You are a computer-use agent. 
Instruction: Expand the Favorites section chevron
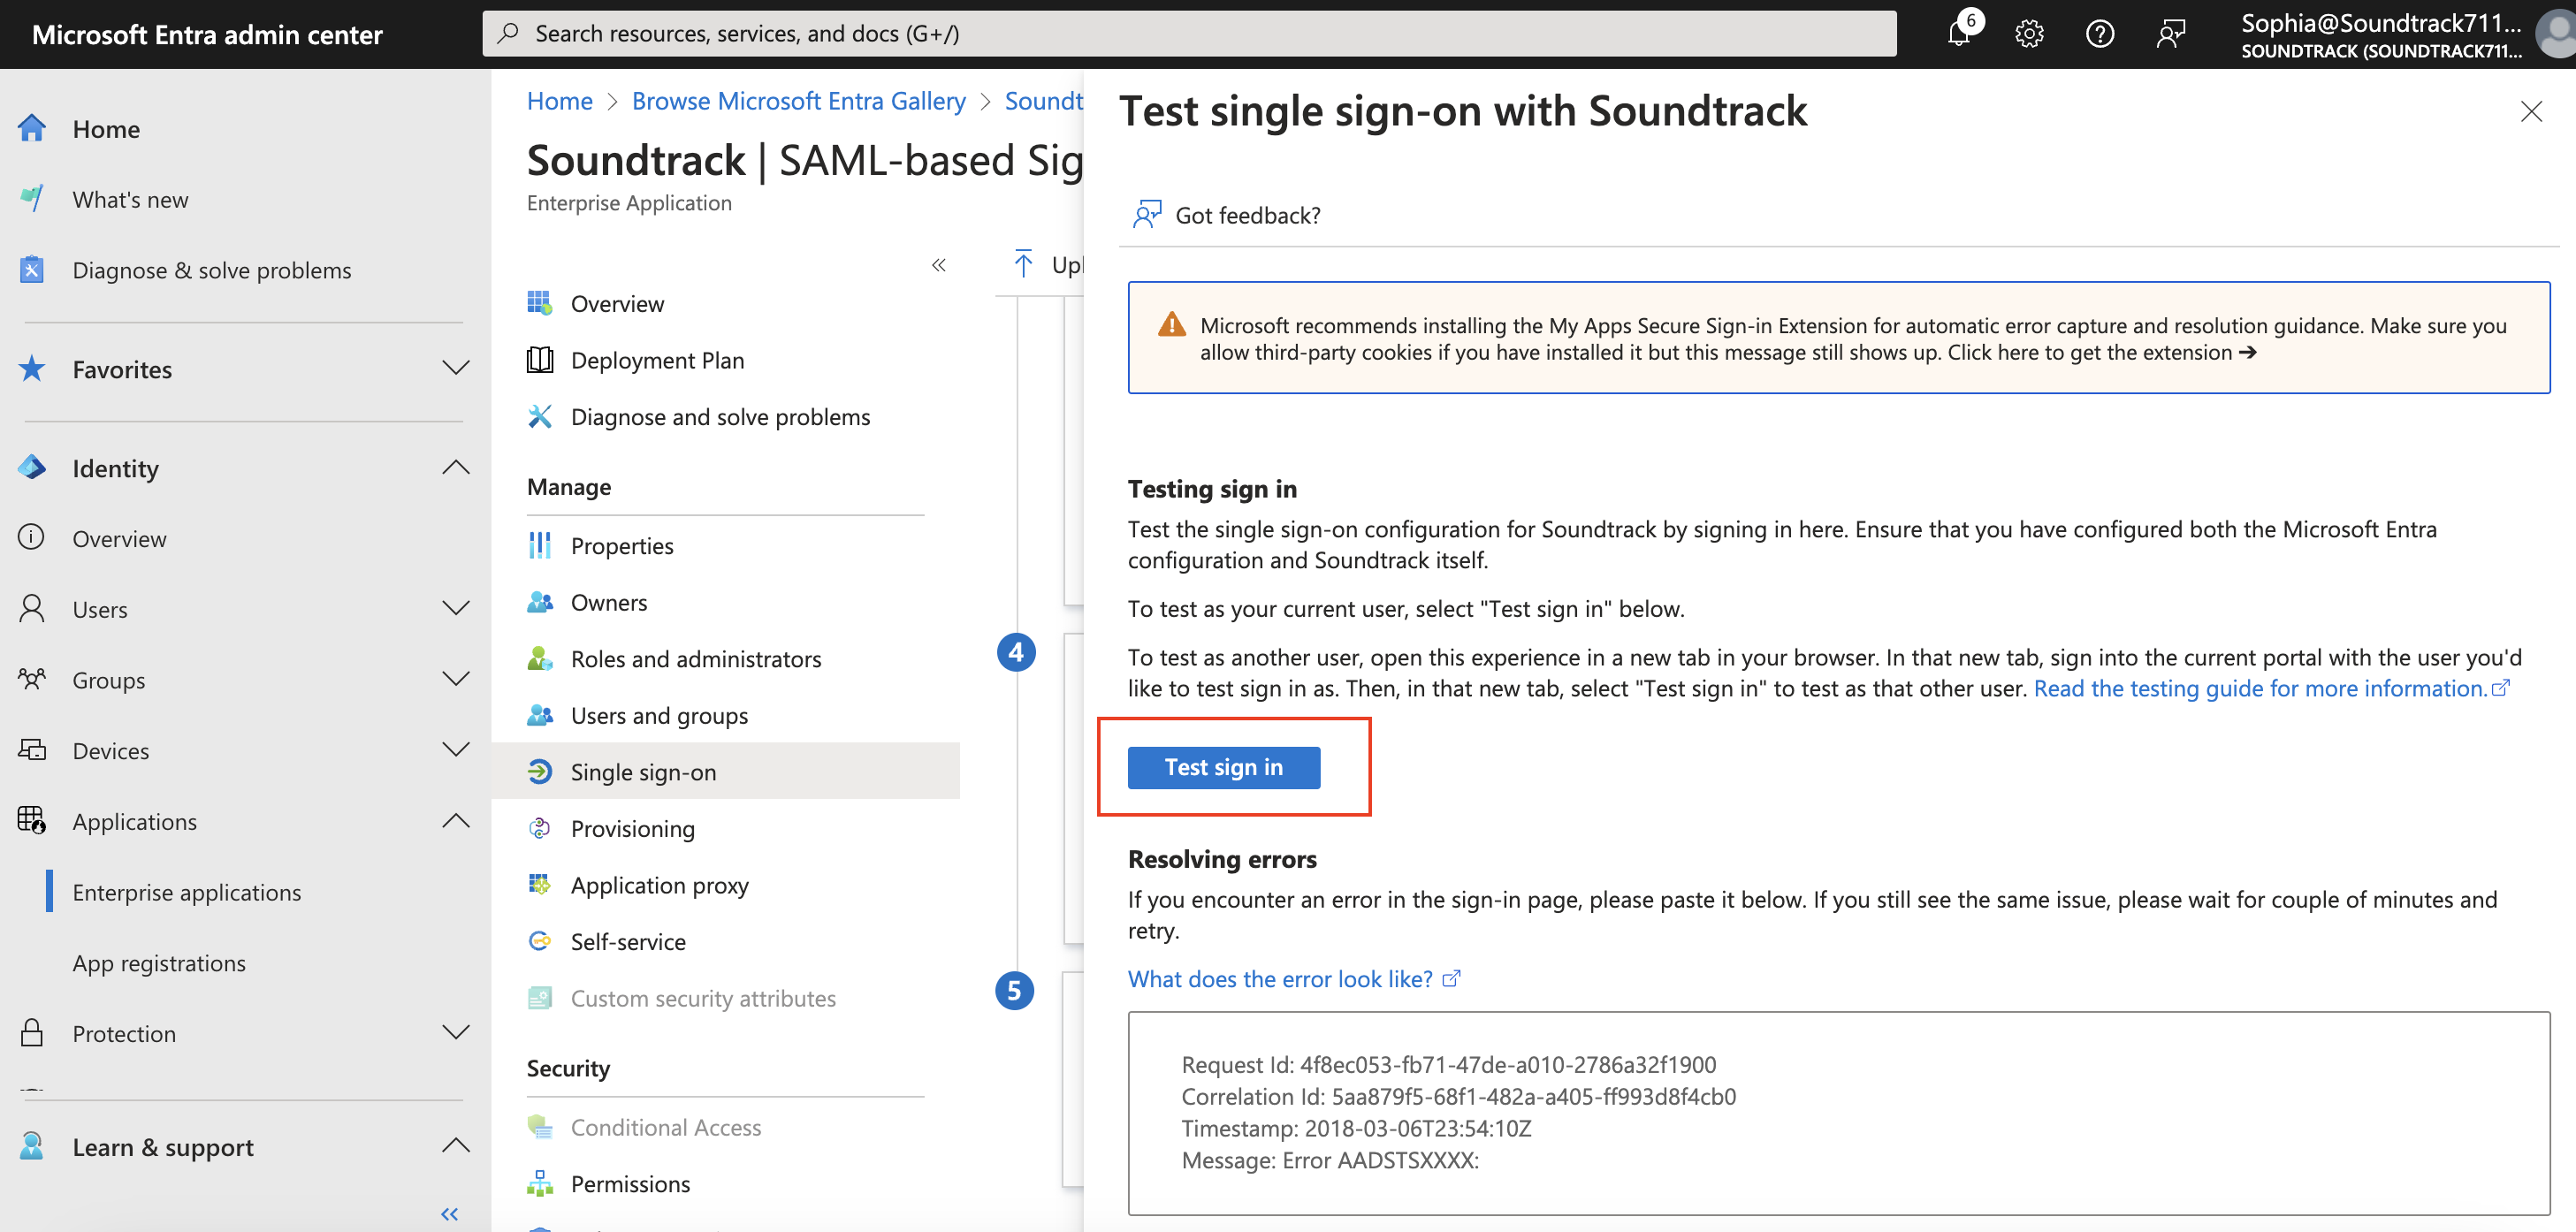456,368
